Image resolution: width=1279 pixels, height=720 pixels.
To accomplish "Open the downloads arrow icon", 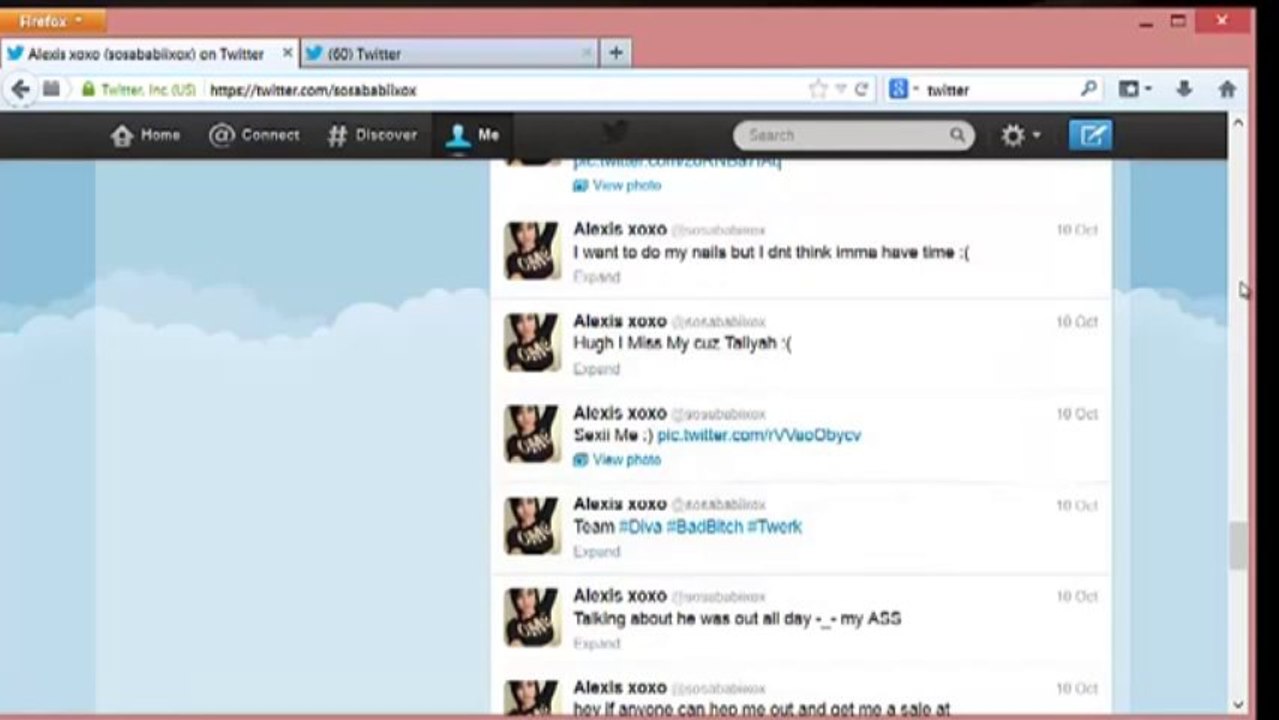I will click(x=1184, y=89).
